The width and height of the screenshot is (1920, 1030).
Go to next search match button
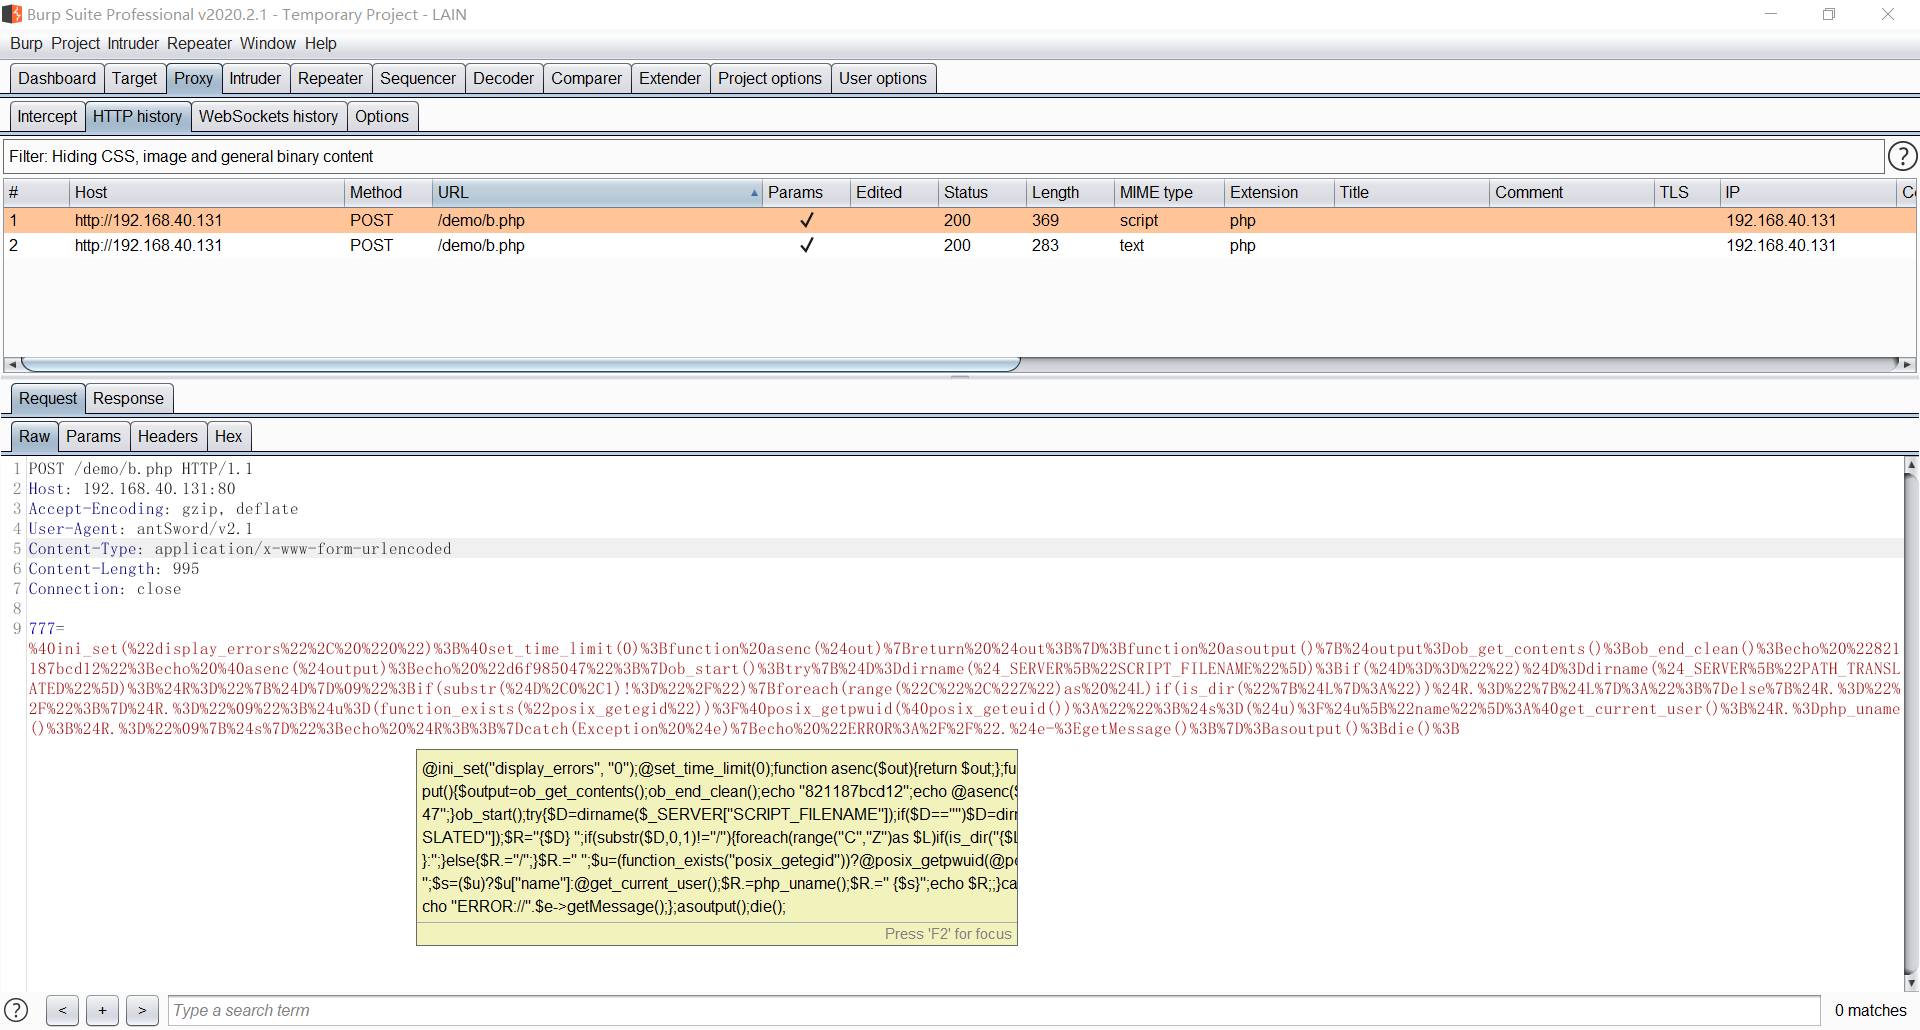click(x=142, y=1010)
